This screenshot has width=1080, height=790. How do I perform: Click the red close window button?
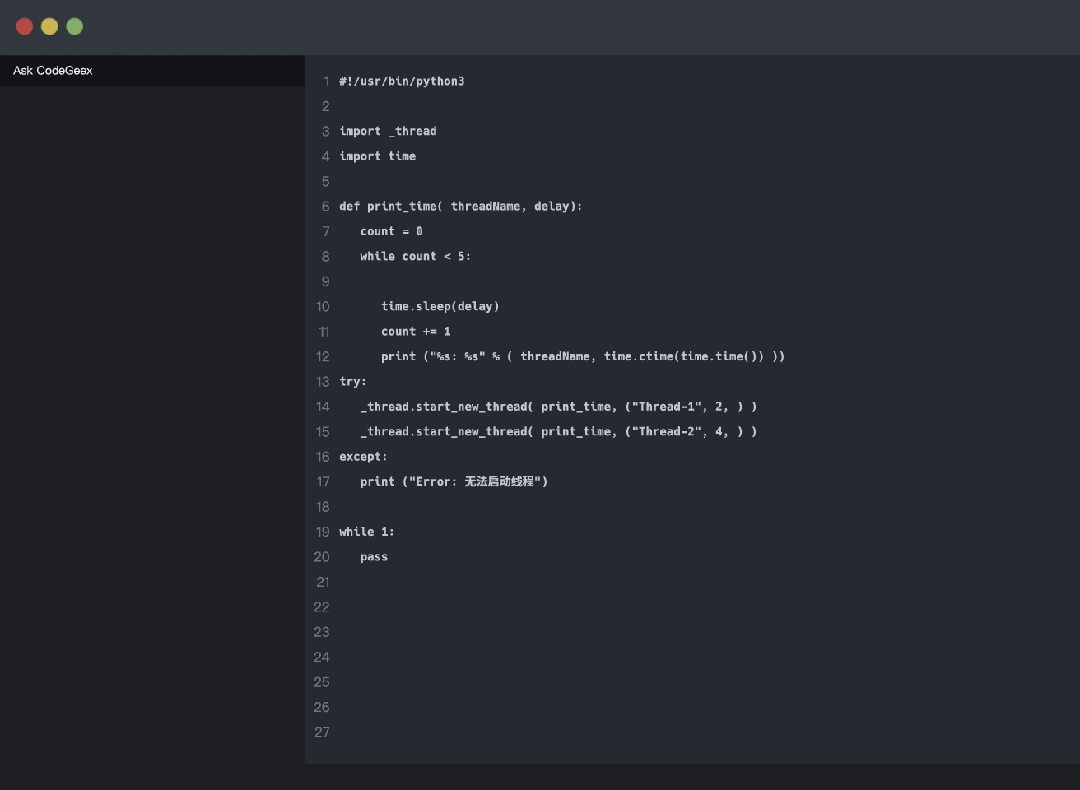pos(24,27)
